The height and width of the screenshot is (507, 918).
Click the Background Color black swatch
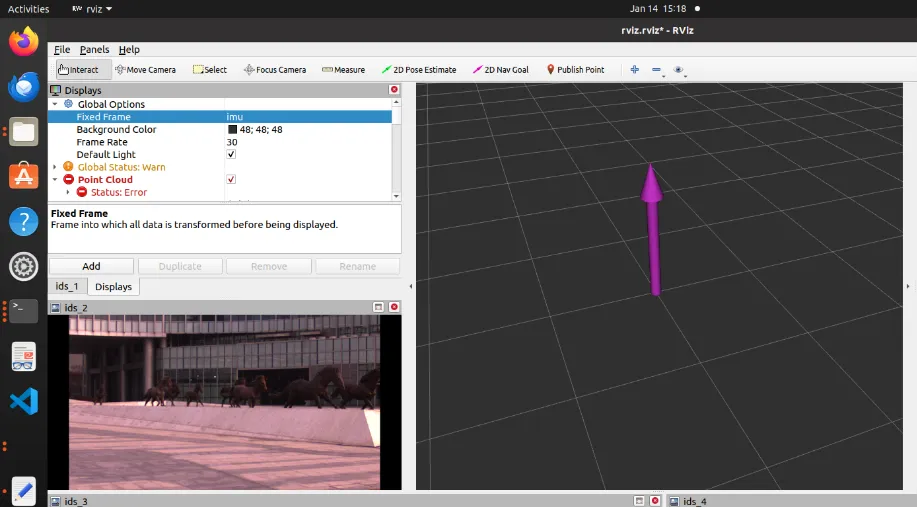pos(232,129)
